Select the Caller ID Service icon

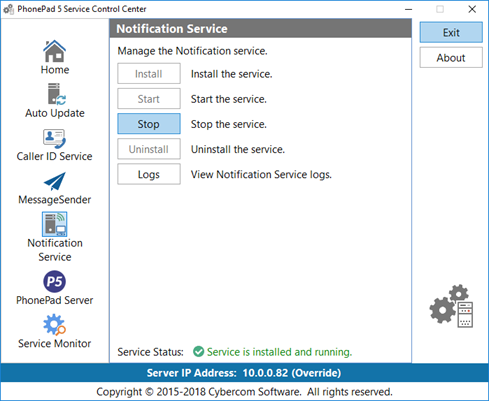(54, 139)
